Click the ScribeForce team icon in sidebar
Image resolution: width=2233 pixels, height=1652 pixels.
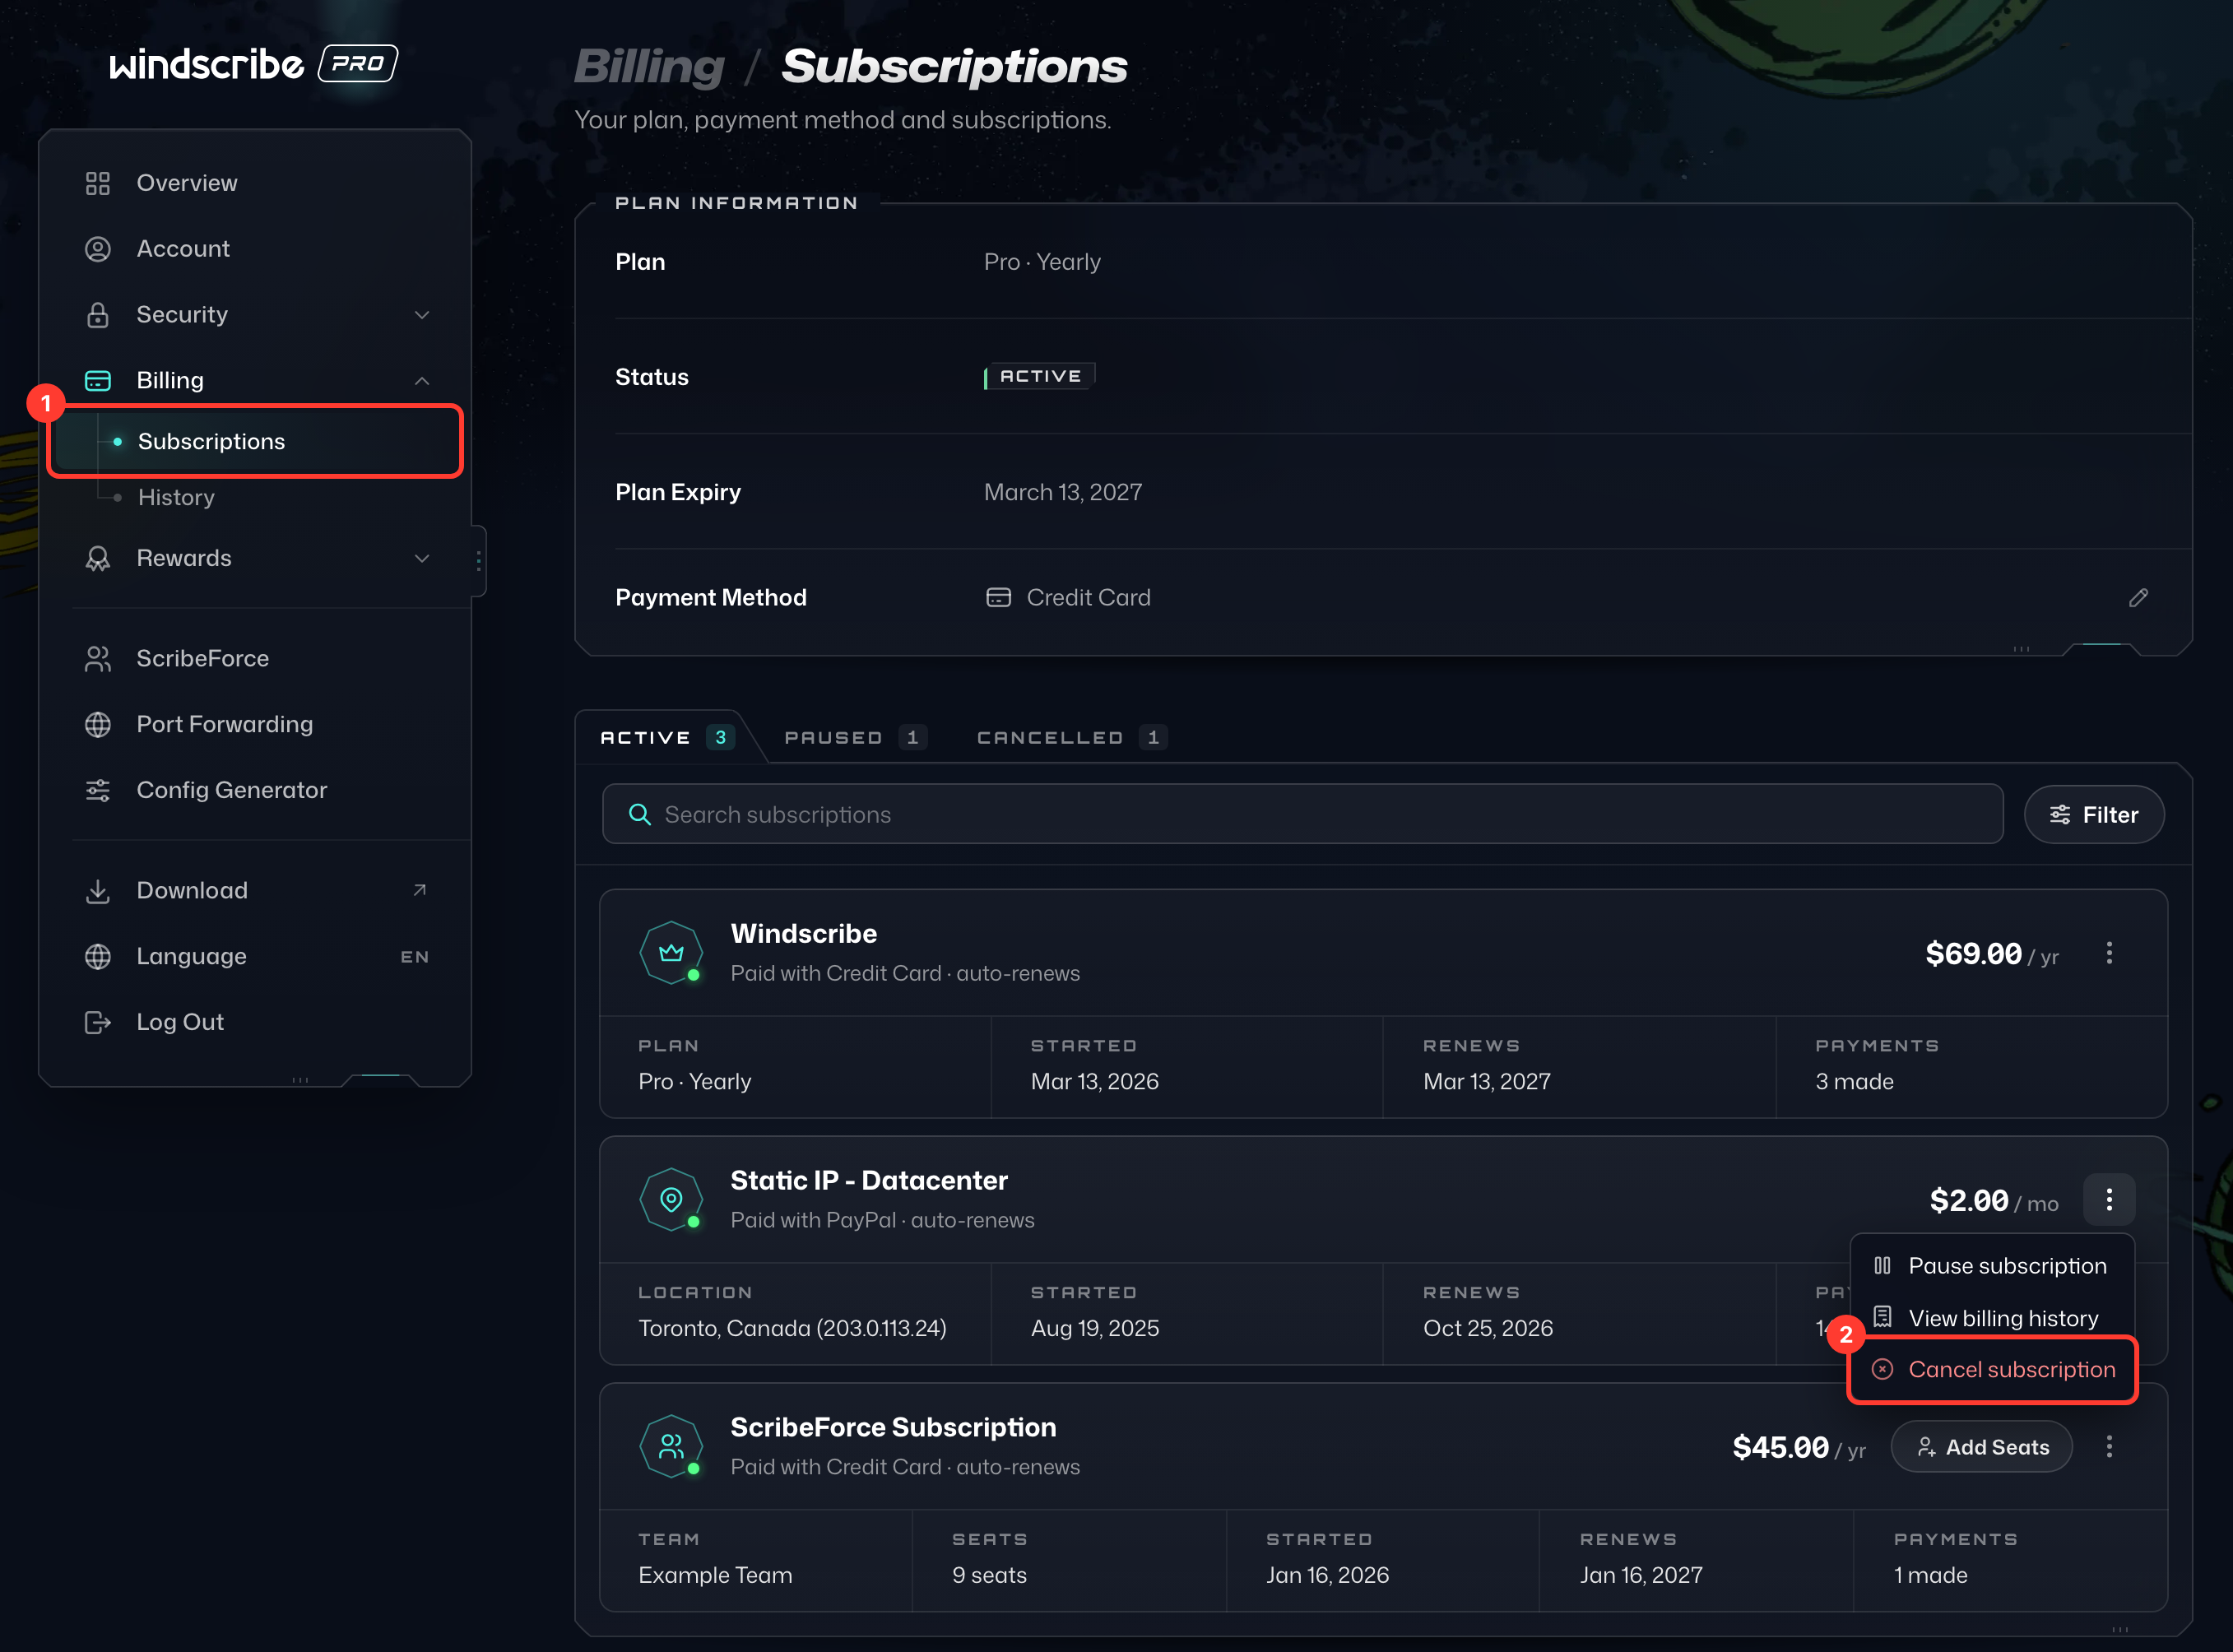pos(97,659)
